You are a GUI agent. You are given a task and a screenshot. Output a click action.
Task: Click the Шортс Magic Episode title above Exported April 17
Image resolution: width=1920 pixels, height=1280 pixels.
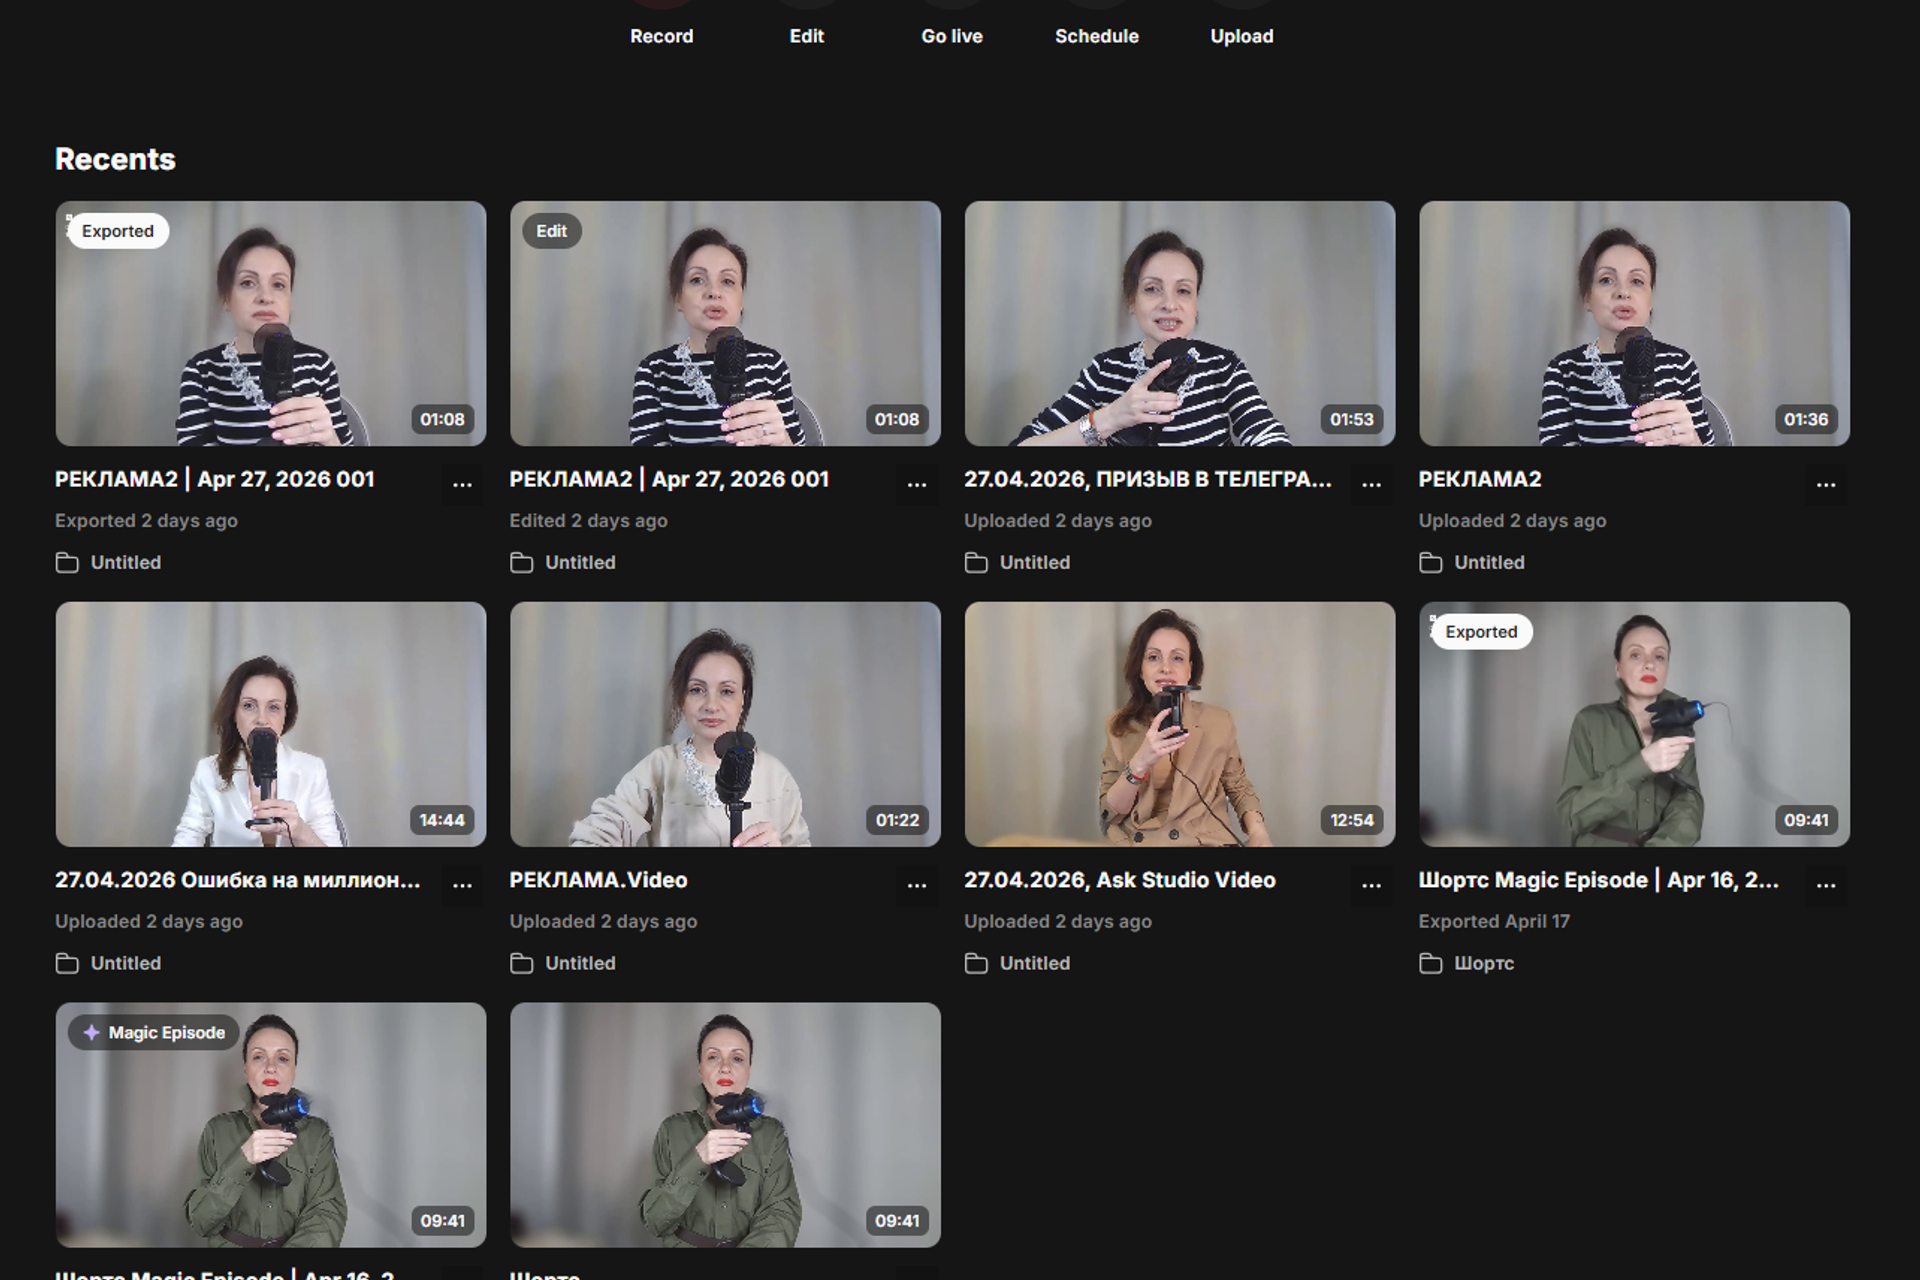(1598, 880)
